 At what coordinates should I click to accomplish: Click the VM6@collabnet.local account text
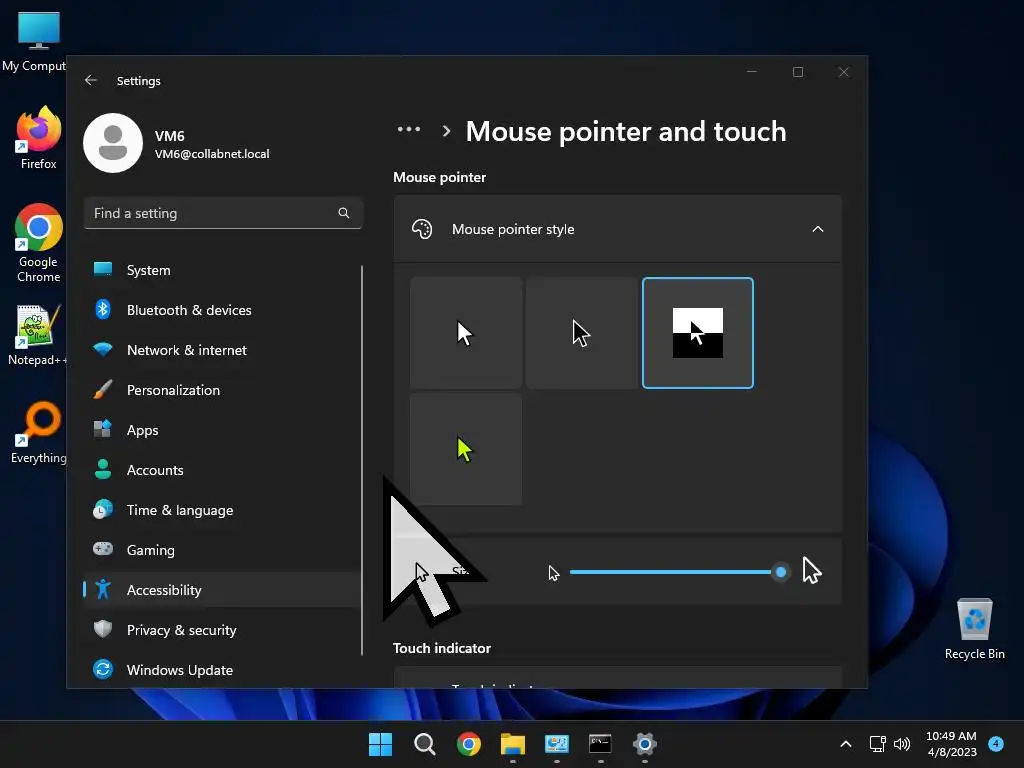(212, 154)
